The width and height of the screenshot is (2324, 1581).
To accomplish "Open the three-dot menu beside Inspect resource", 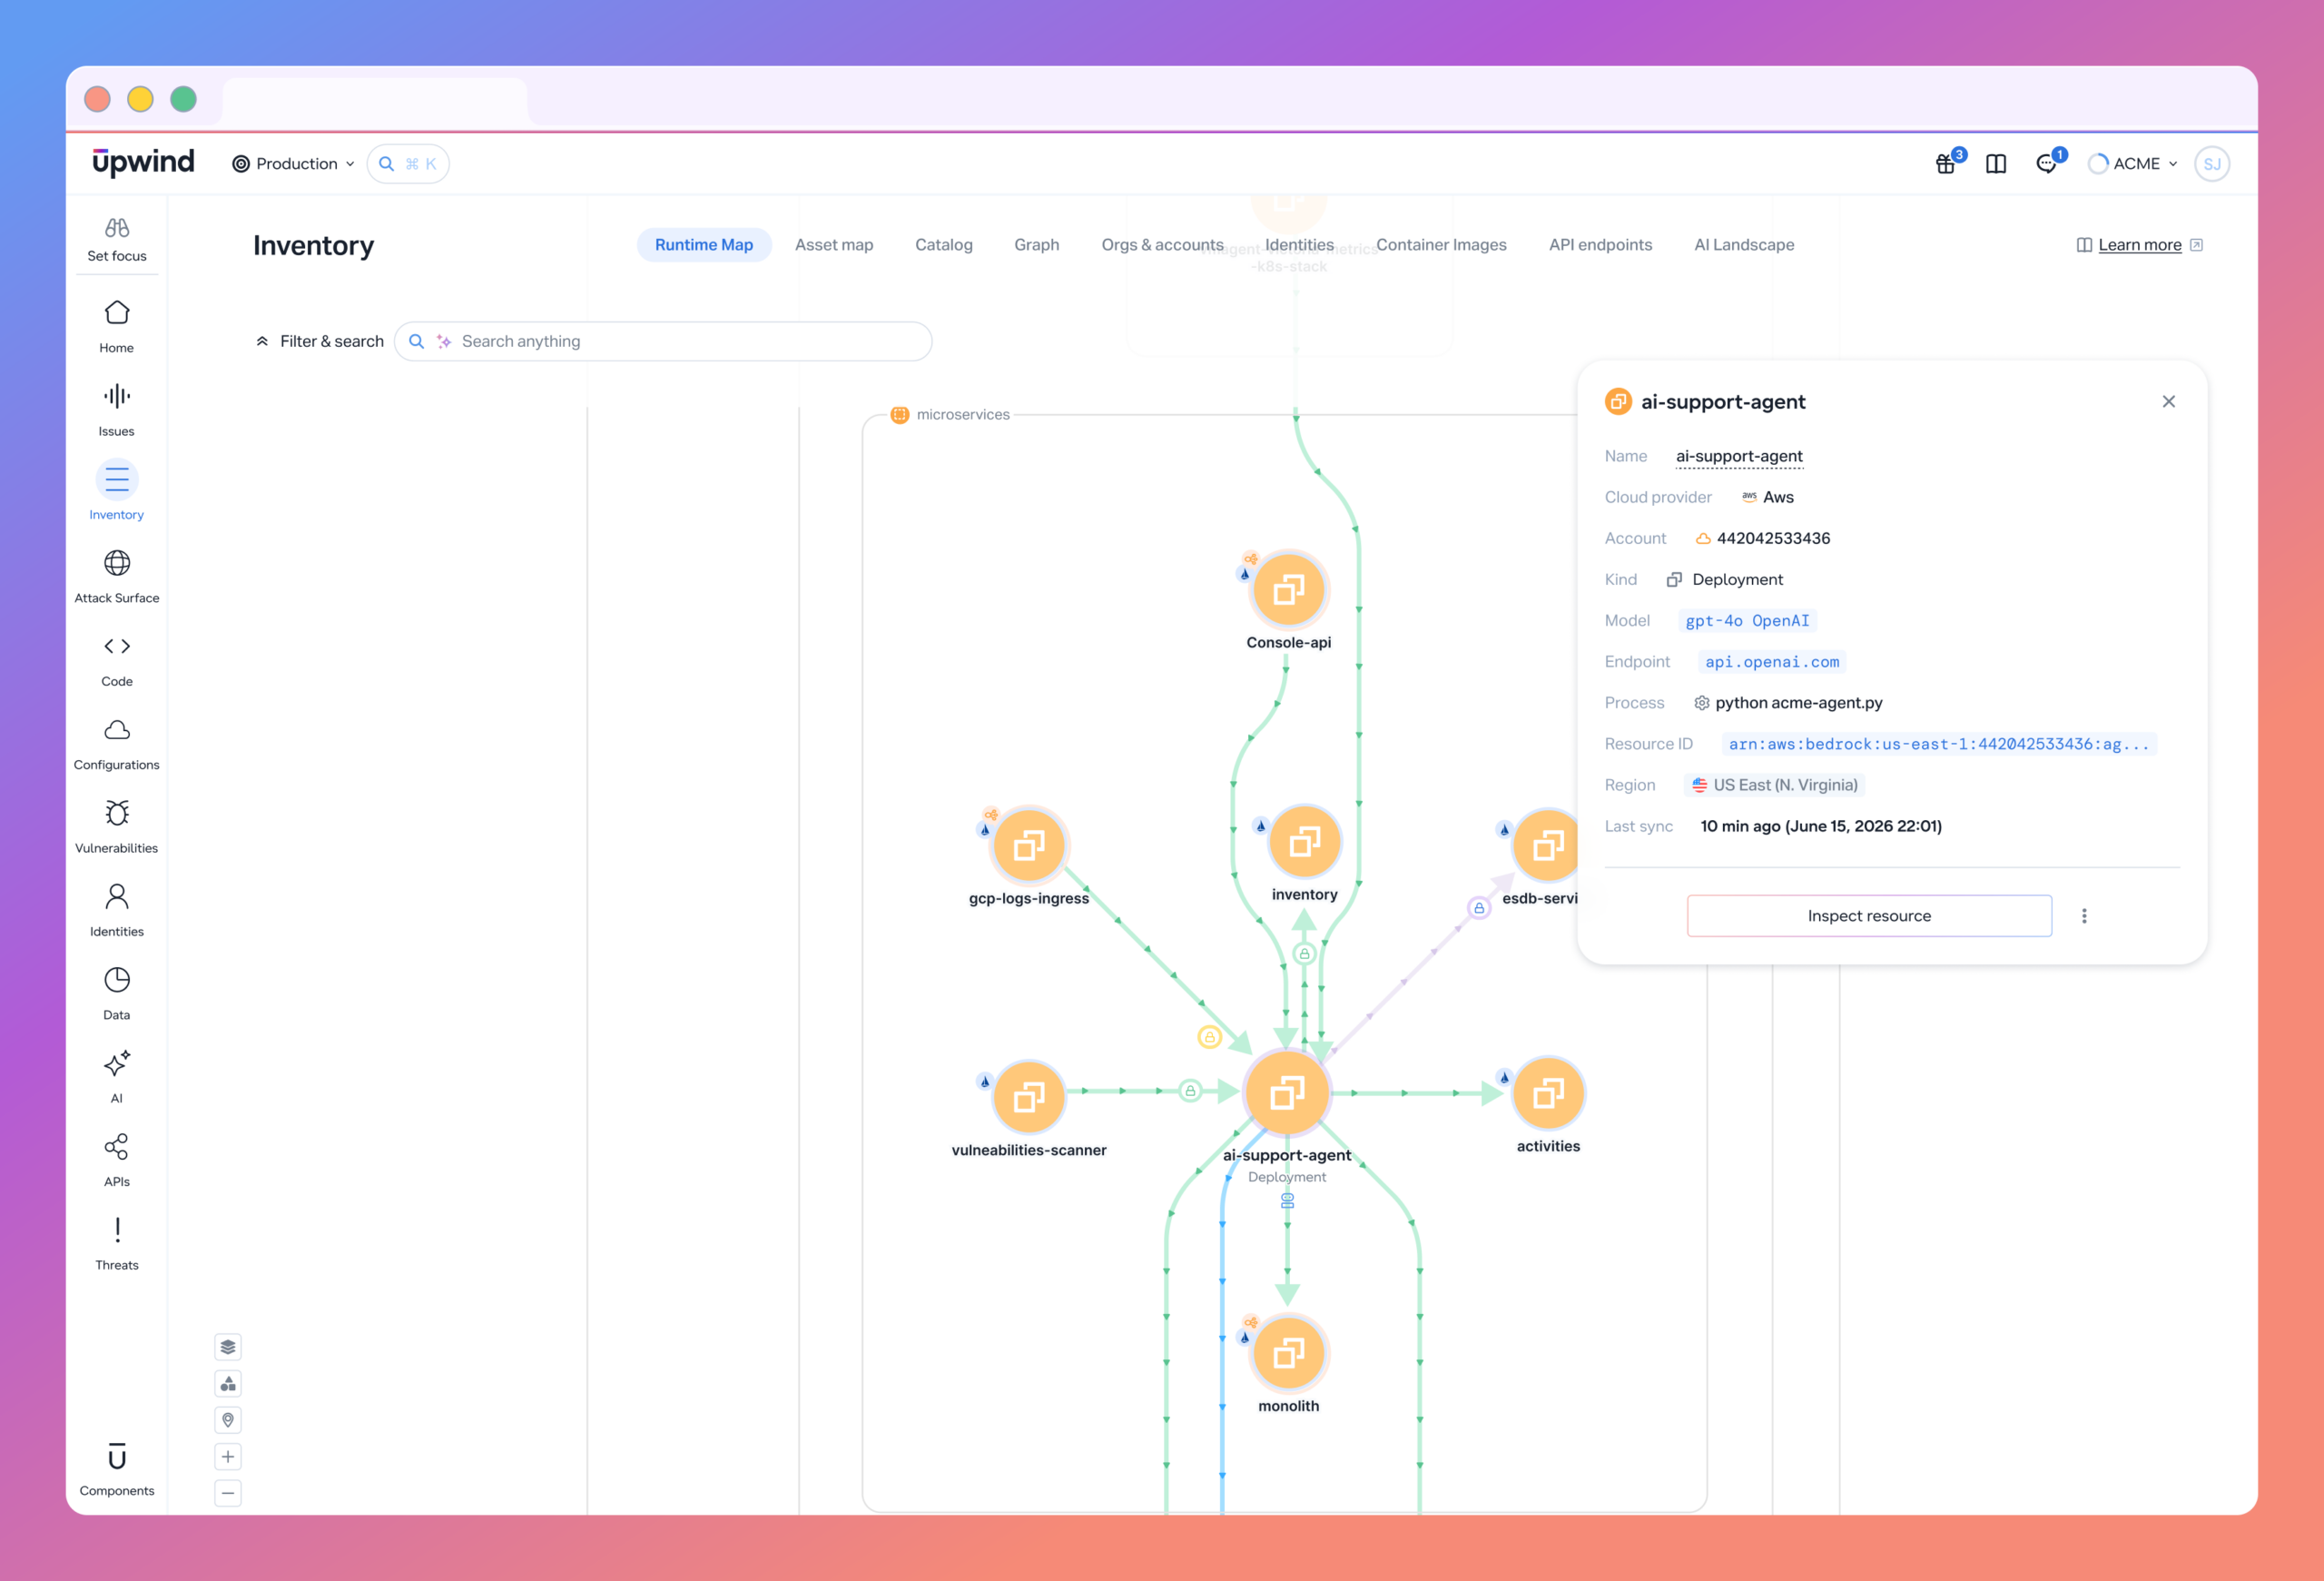I will click(x=2084, y=916).
